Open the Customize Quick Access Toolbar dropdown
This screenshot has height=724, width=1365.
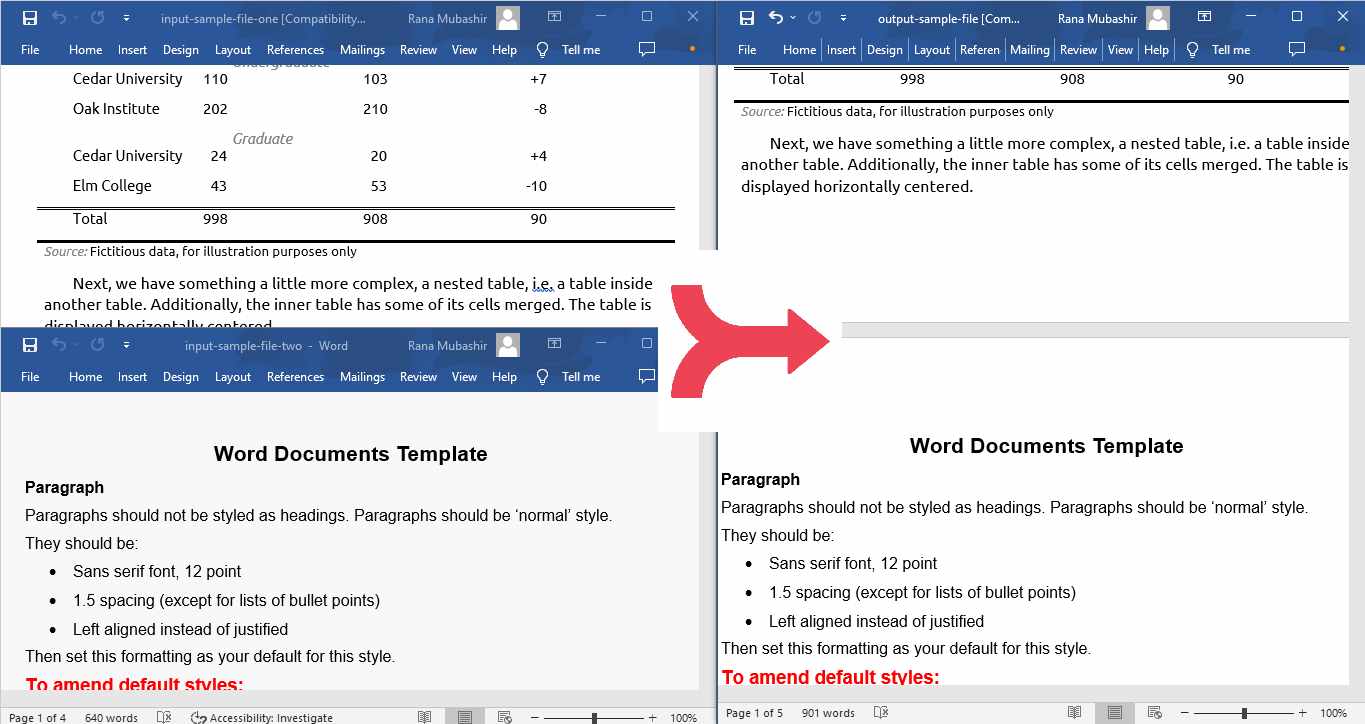[126, 17]
